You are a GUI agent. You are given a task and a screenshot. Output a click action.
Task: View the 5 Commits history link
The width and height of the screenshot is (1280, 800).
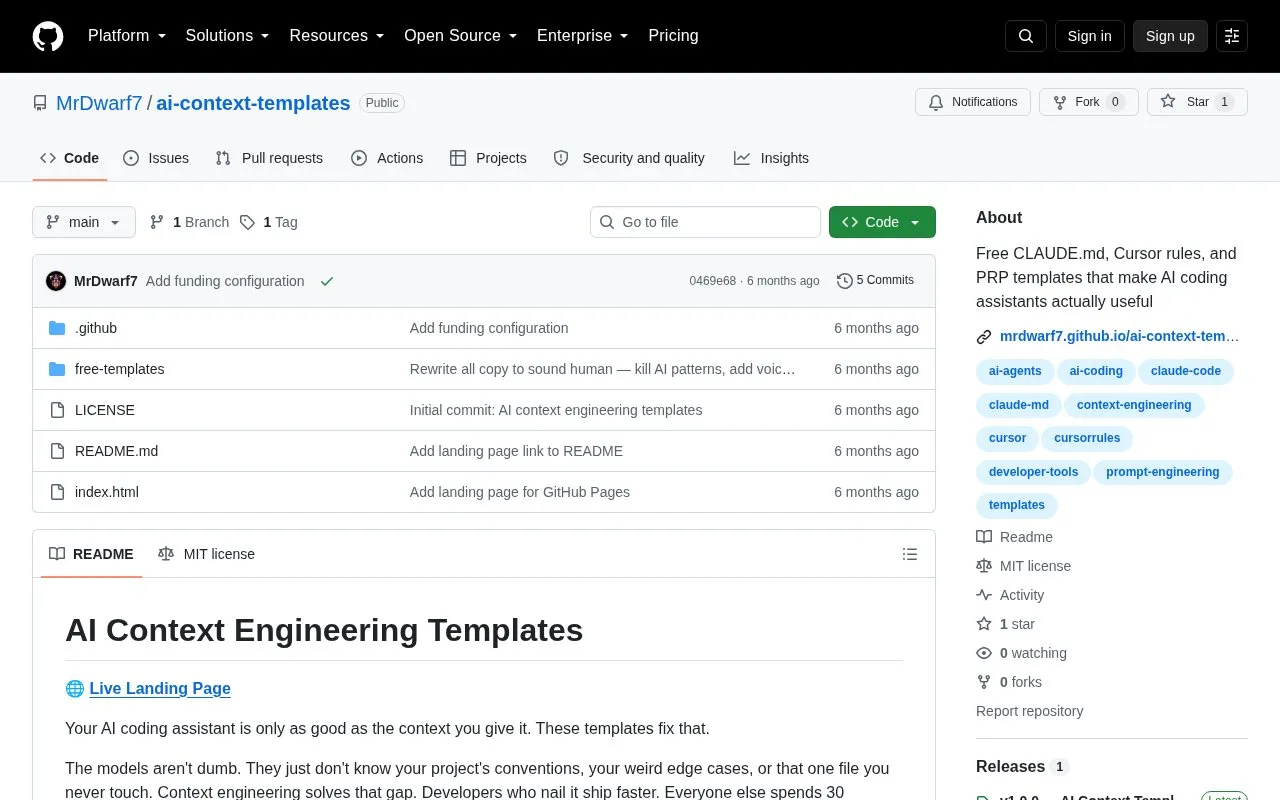click(x=875, y=281)
